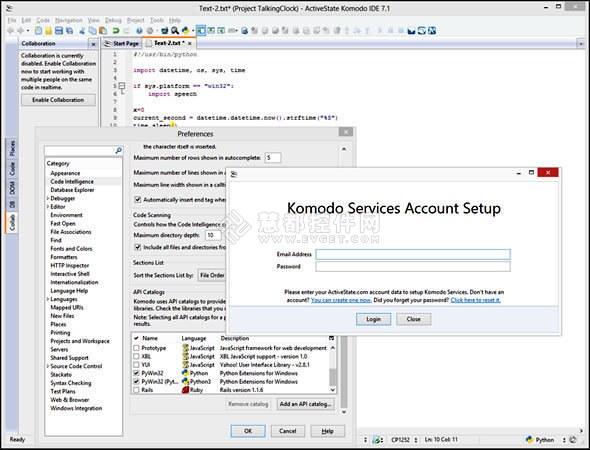Click the Back navigation arrow in the toolbar
590x450 pixels.
[x=11, y=30]
